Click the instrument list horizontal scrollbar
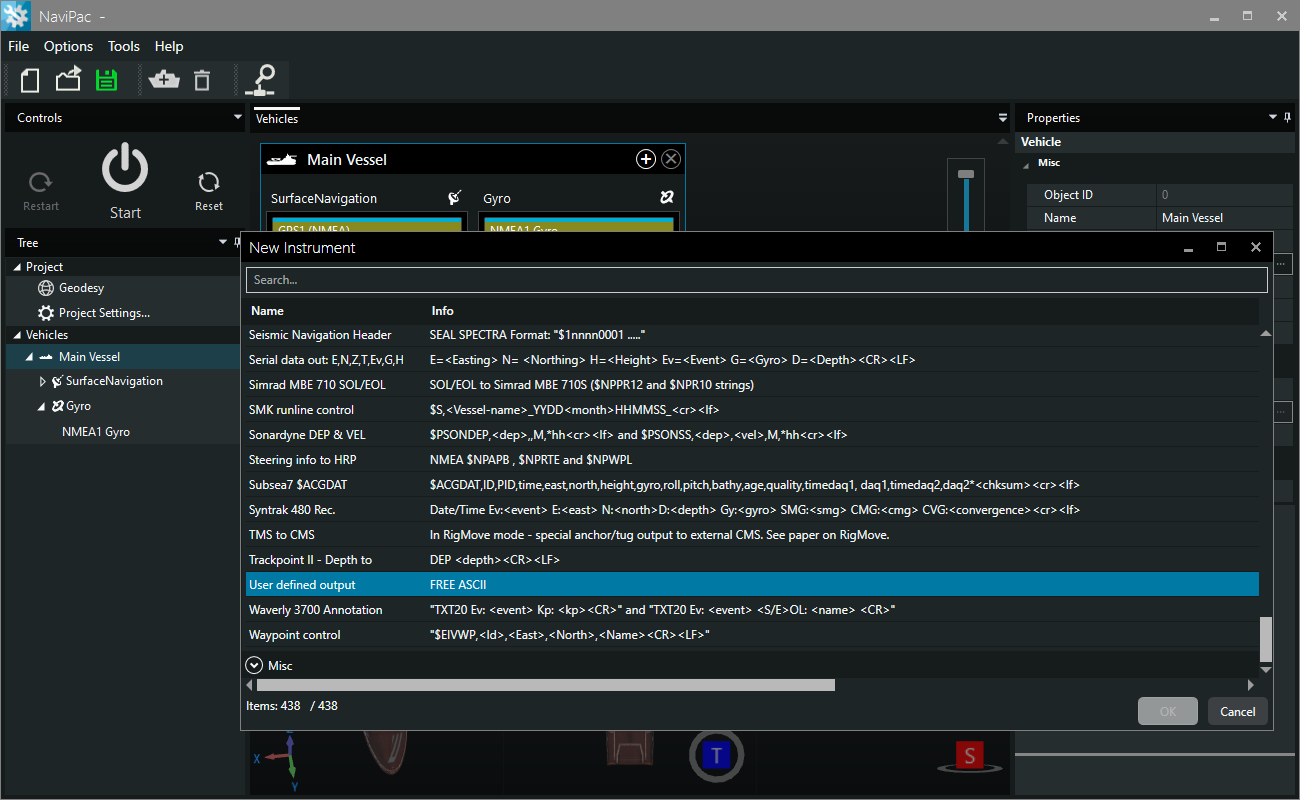Screen dimensions: 1300x800 click(x=546, y=685)
